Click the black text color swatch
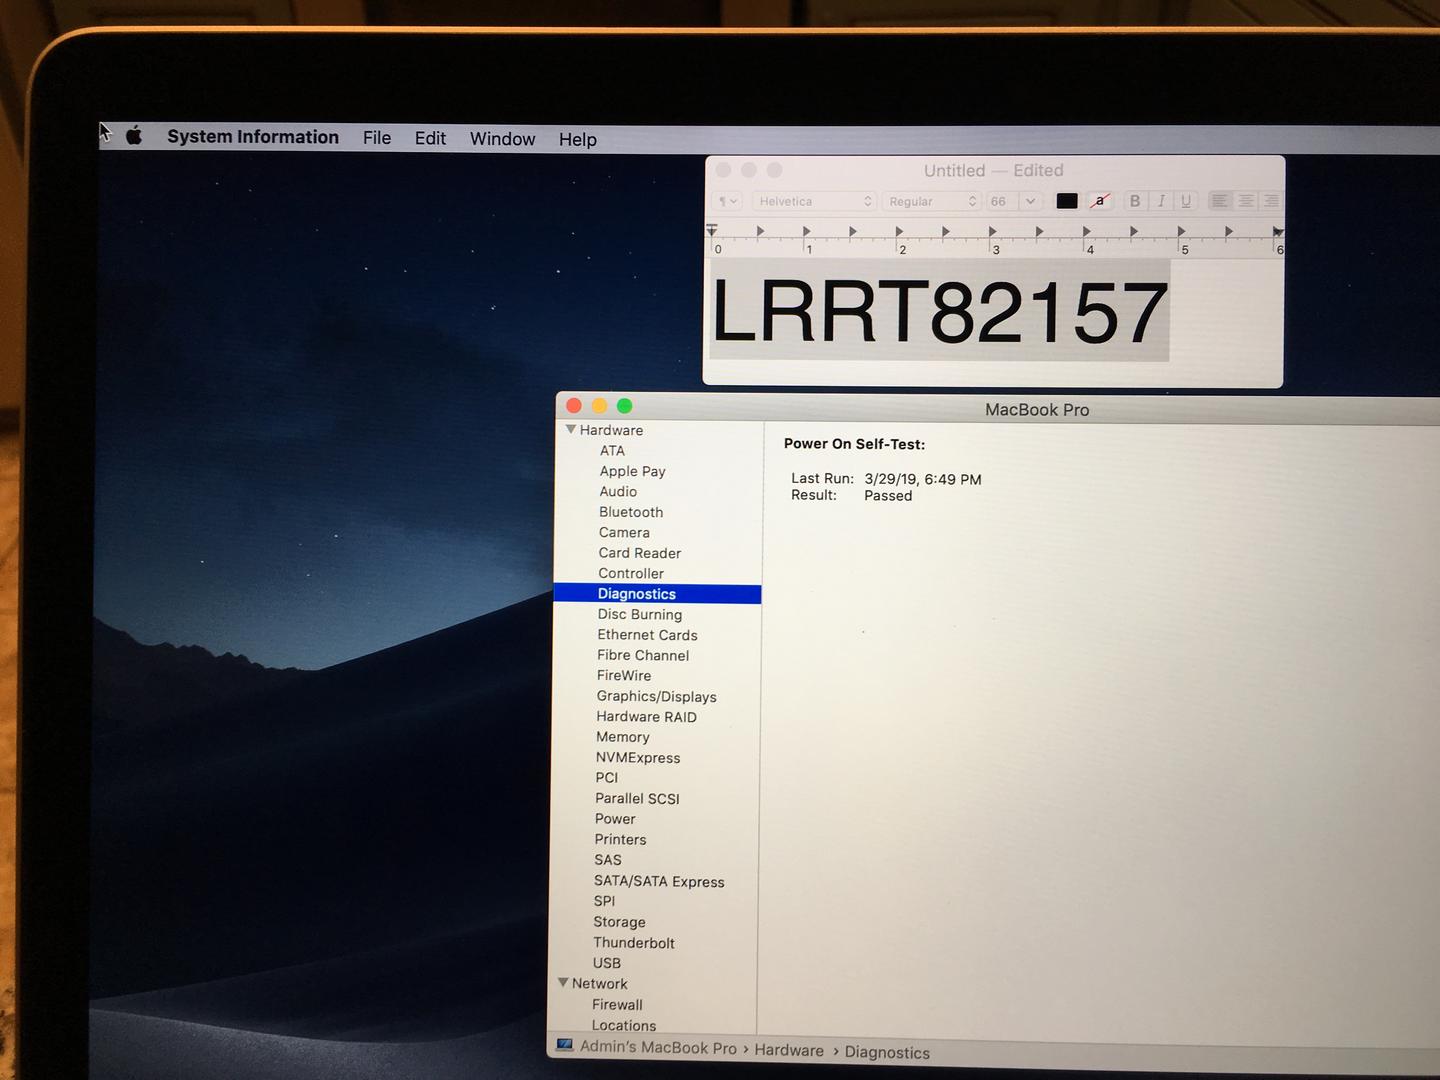 (x=1067, y=201)
